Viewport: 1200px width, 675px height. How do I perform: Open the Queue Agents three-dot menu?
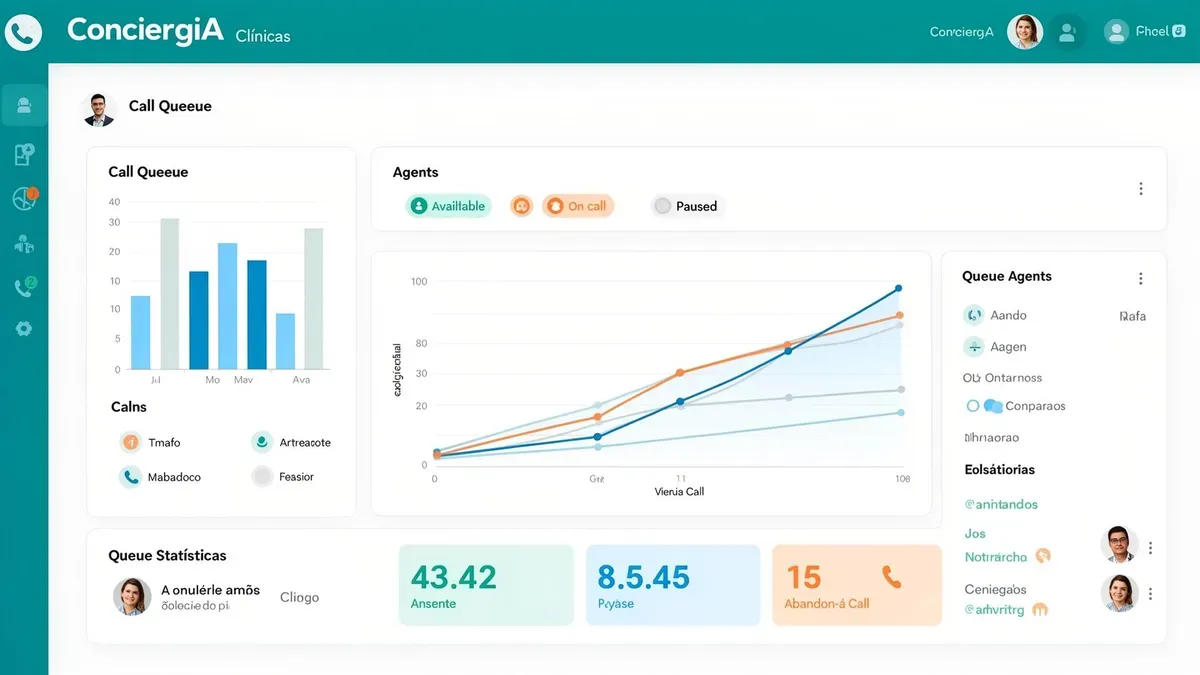(x=1141, y=279)
